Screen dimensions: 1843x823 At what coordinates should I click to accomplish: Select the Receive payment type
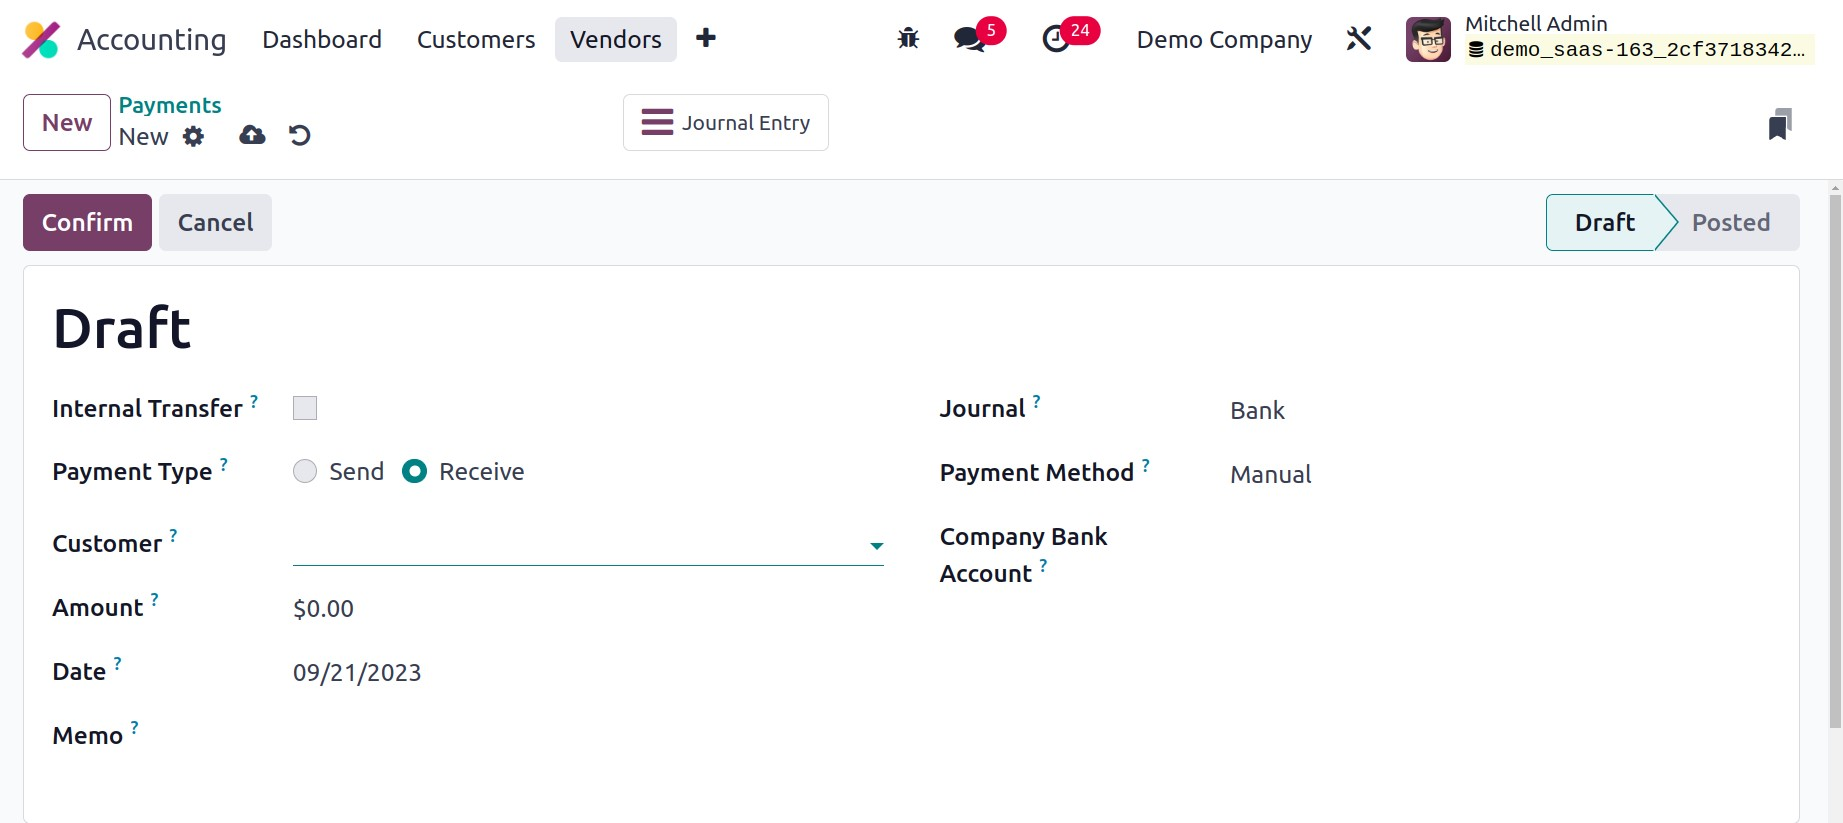pos(414,471)
